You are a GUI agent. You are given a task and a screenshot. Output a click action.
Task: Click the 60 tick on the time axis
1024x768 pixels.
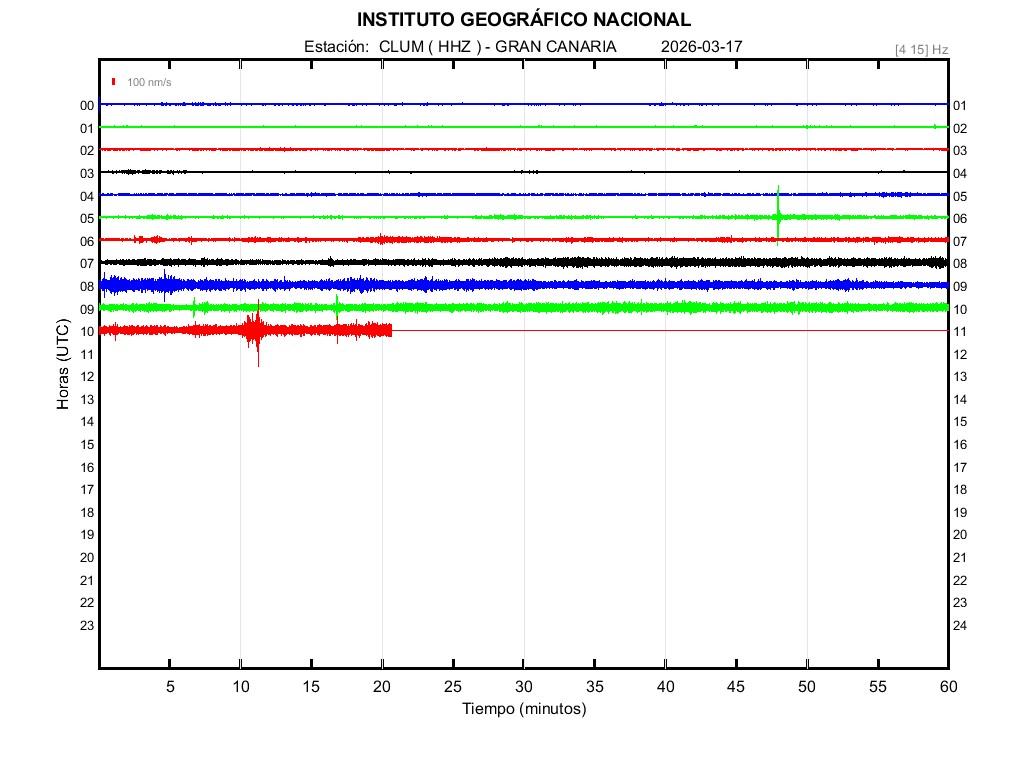(x=947, y=686)
